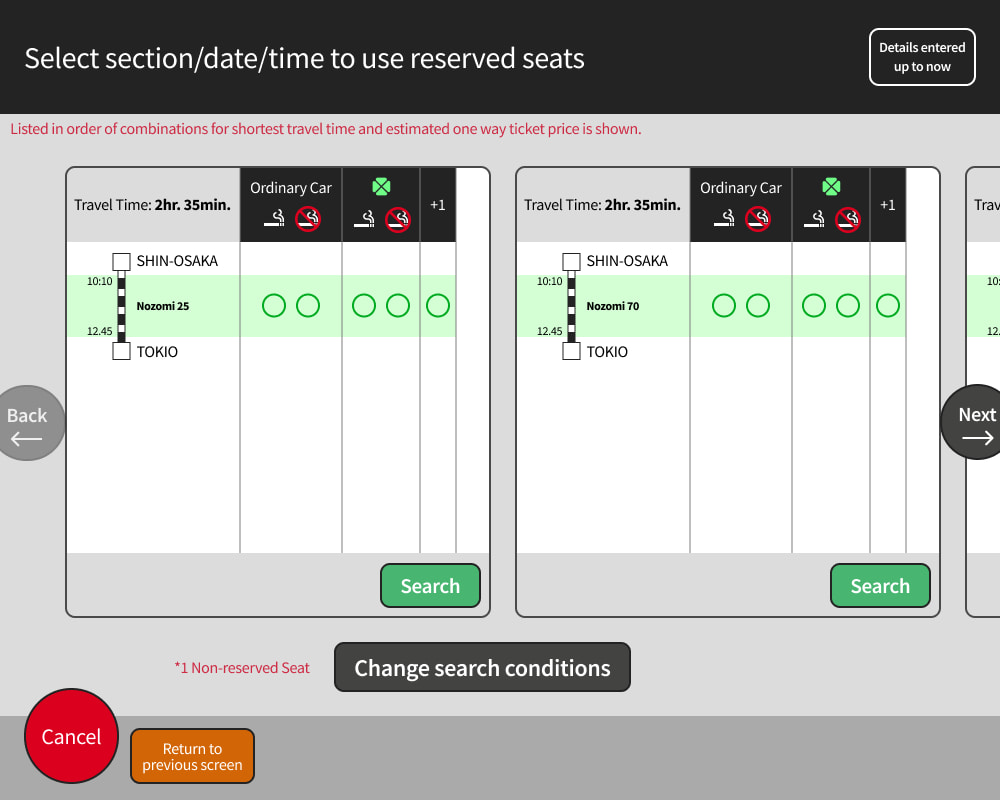Cancel the reservation with the red button
This screenshot has width=1000, height=800.
pos(71,736)
